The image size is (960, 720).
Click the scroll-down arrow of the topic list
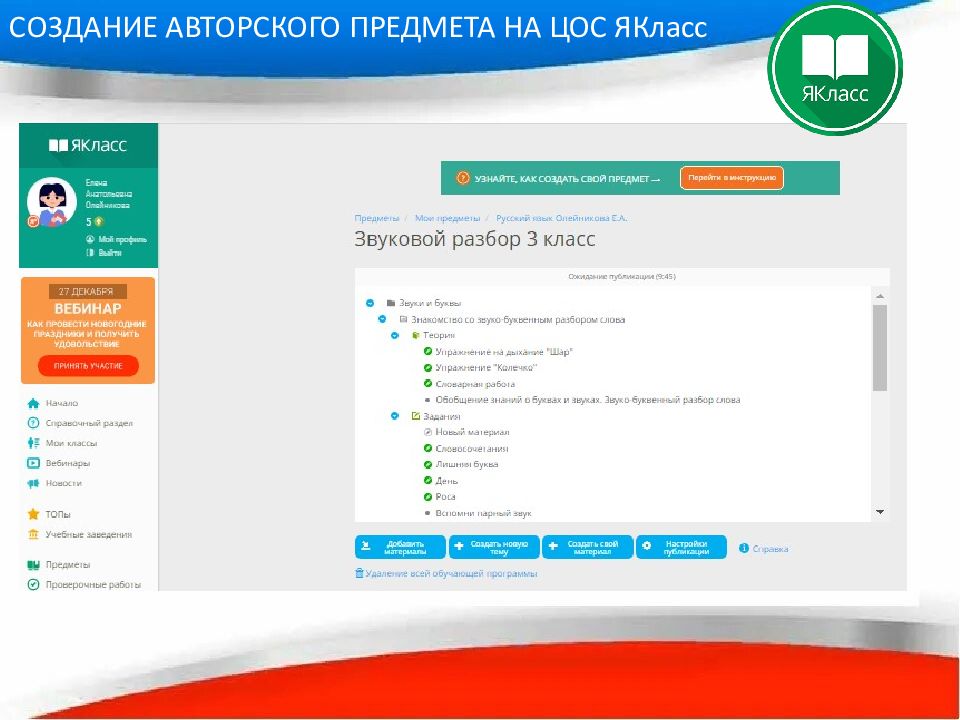coord(880,512)
